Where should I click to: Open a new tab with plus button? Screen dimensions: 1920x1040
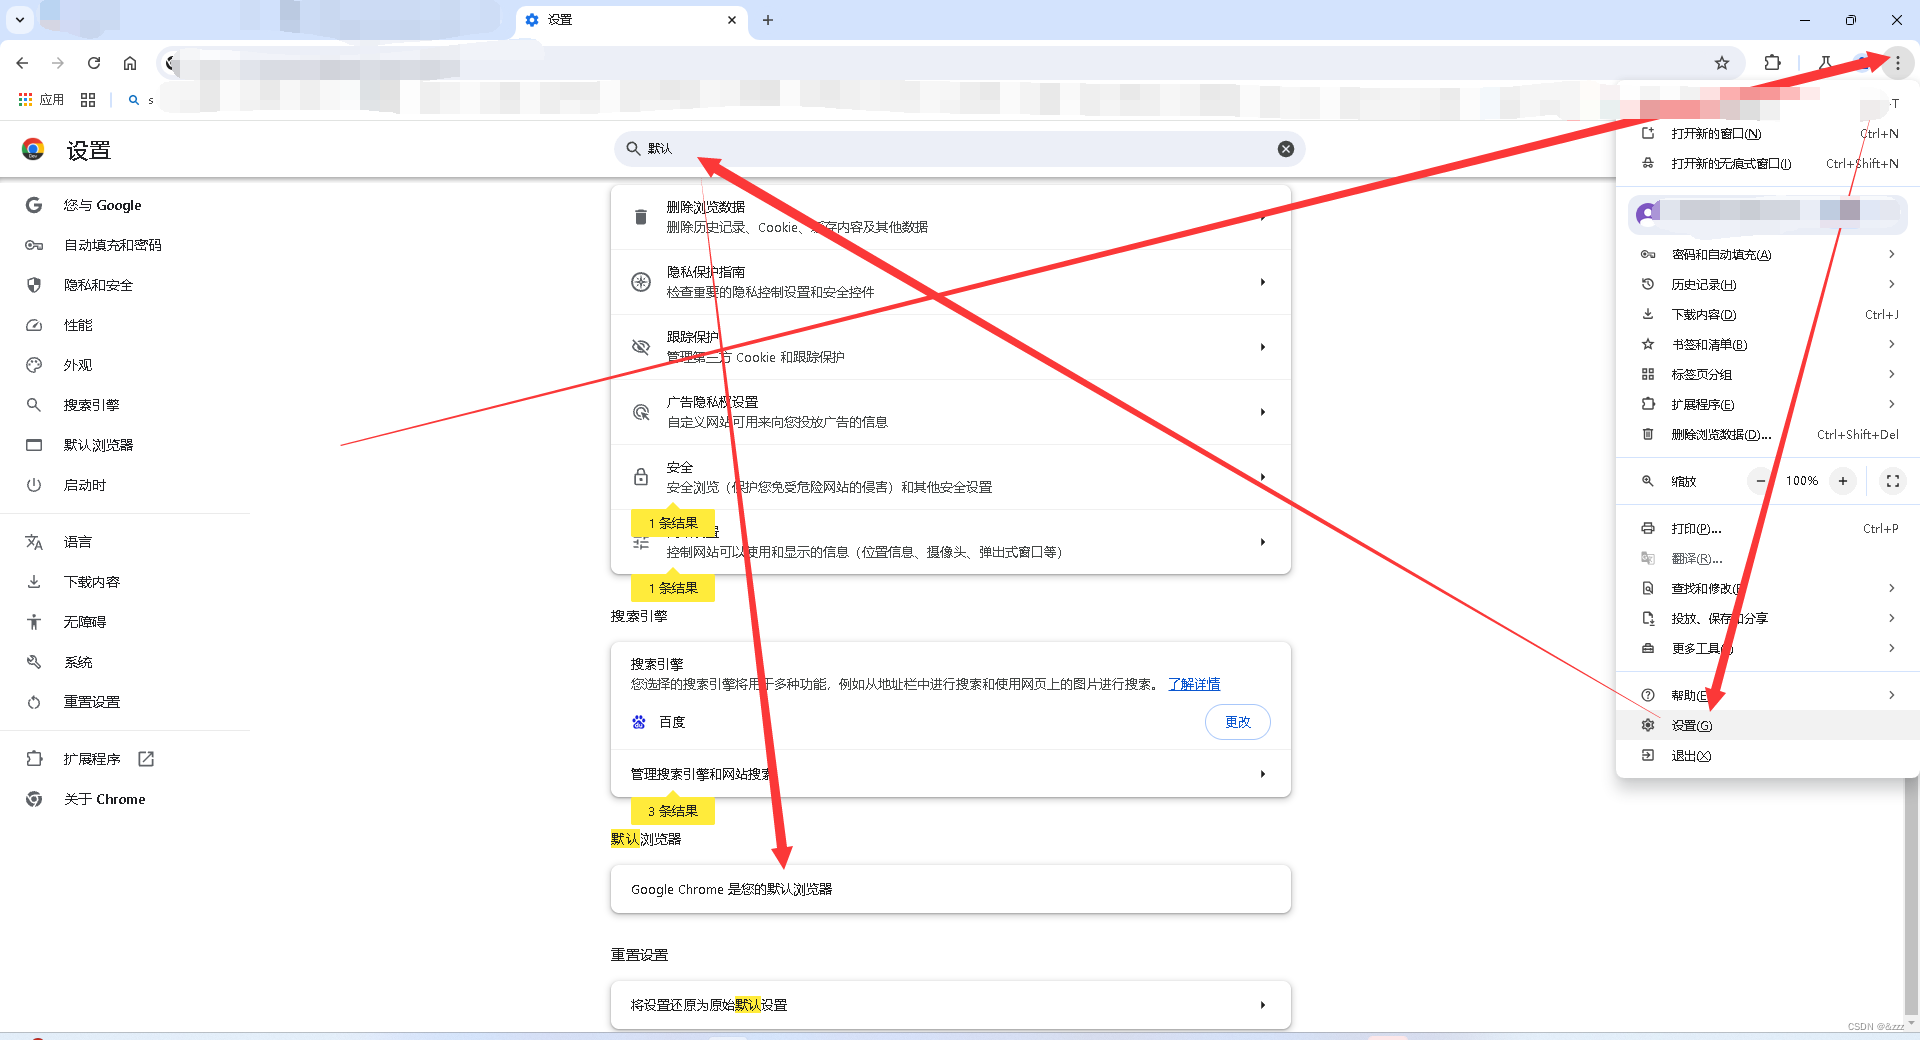click(x=768, y=20)
